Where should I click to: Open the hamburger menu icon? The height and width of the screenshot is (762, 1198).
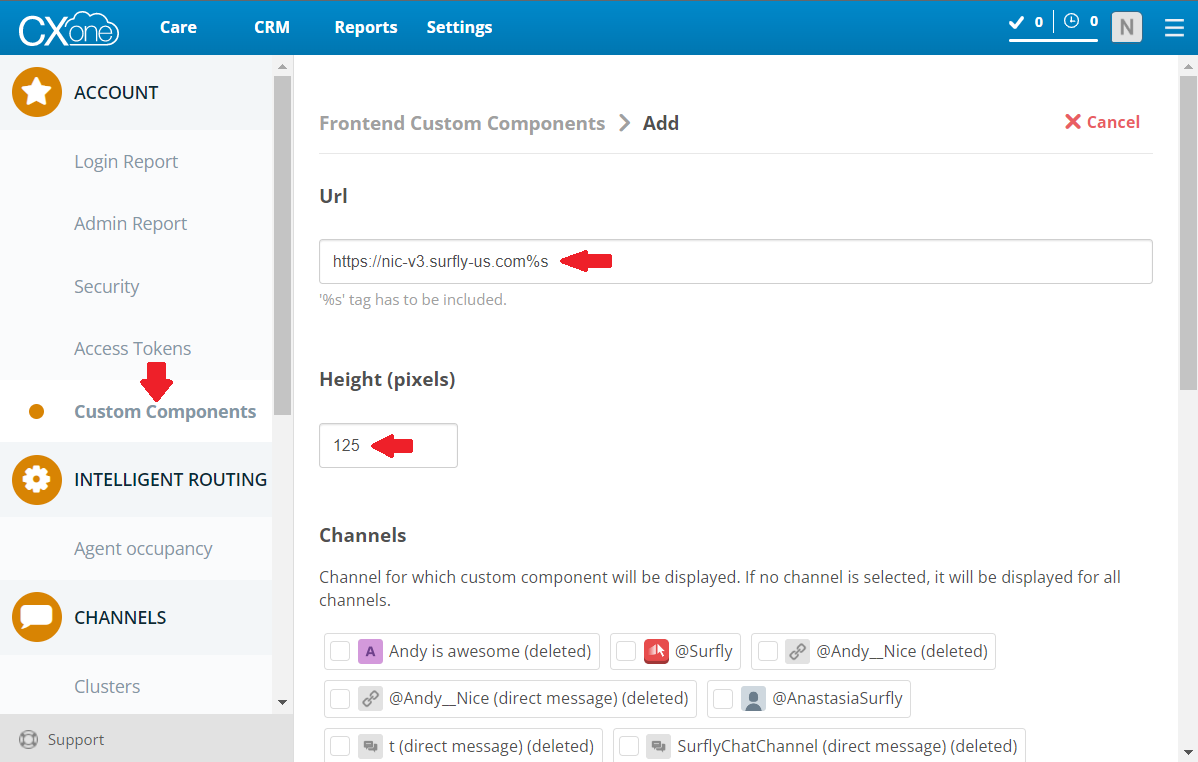(1174, 28)
